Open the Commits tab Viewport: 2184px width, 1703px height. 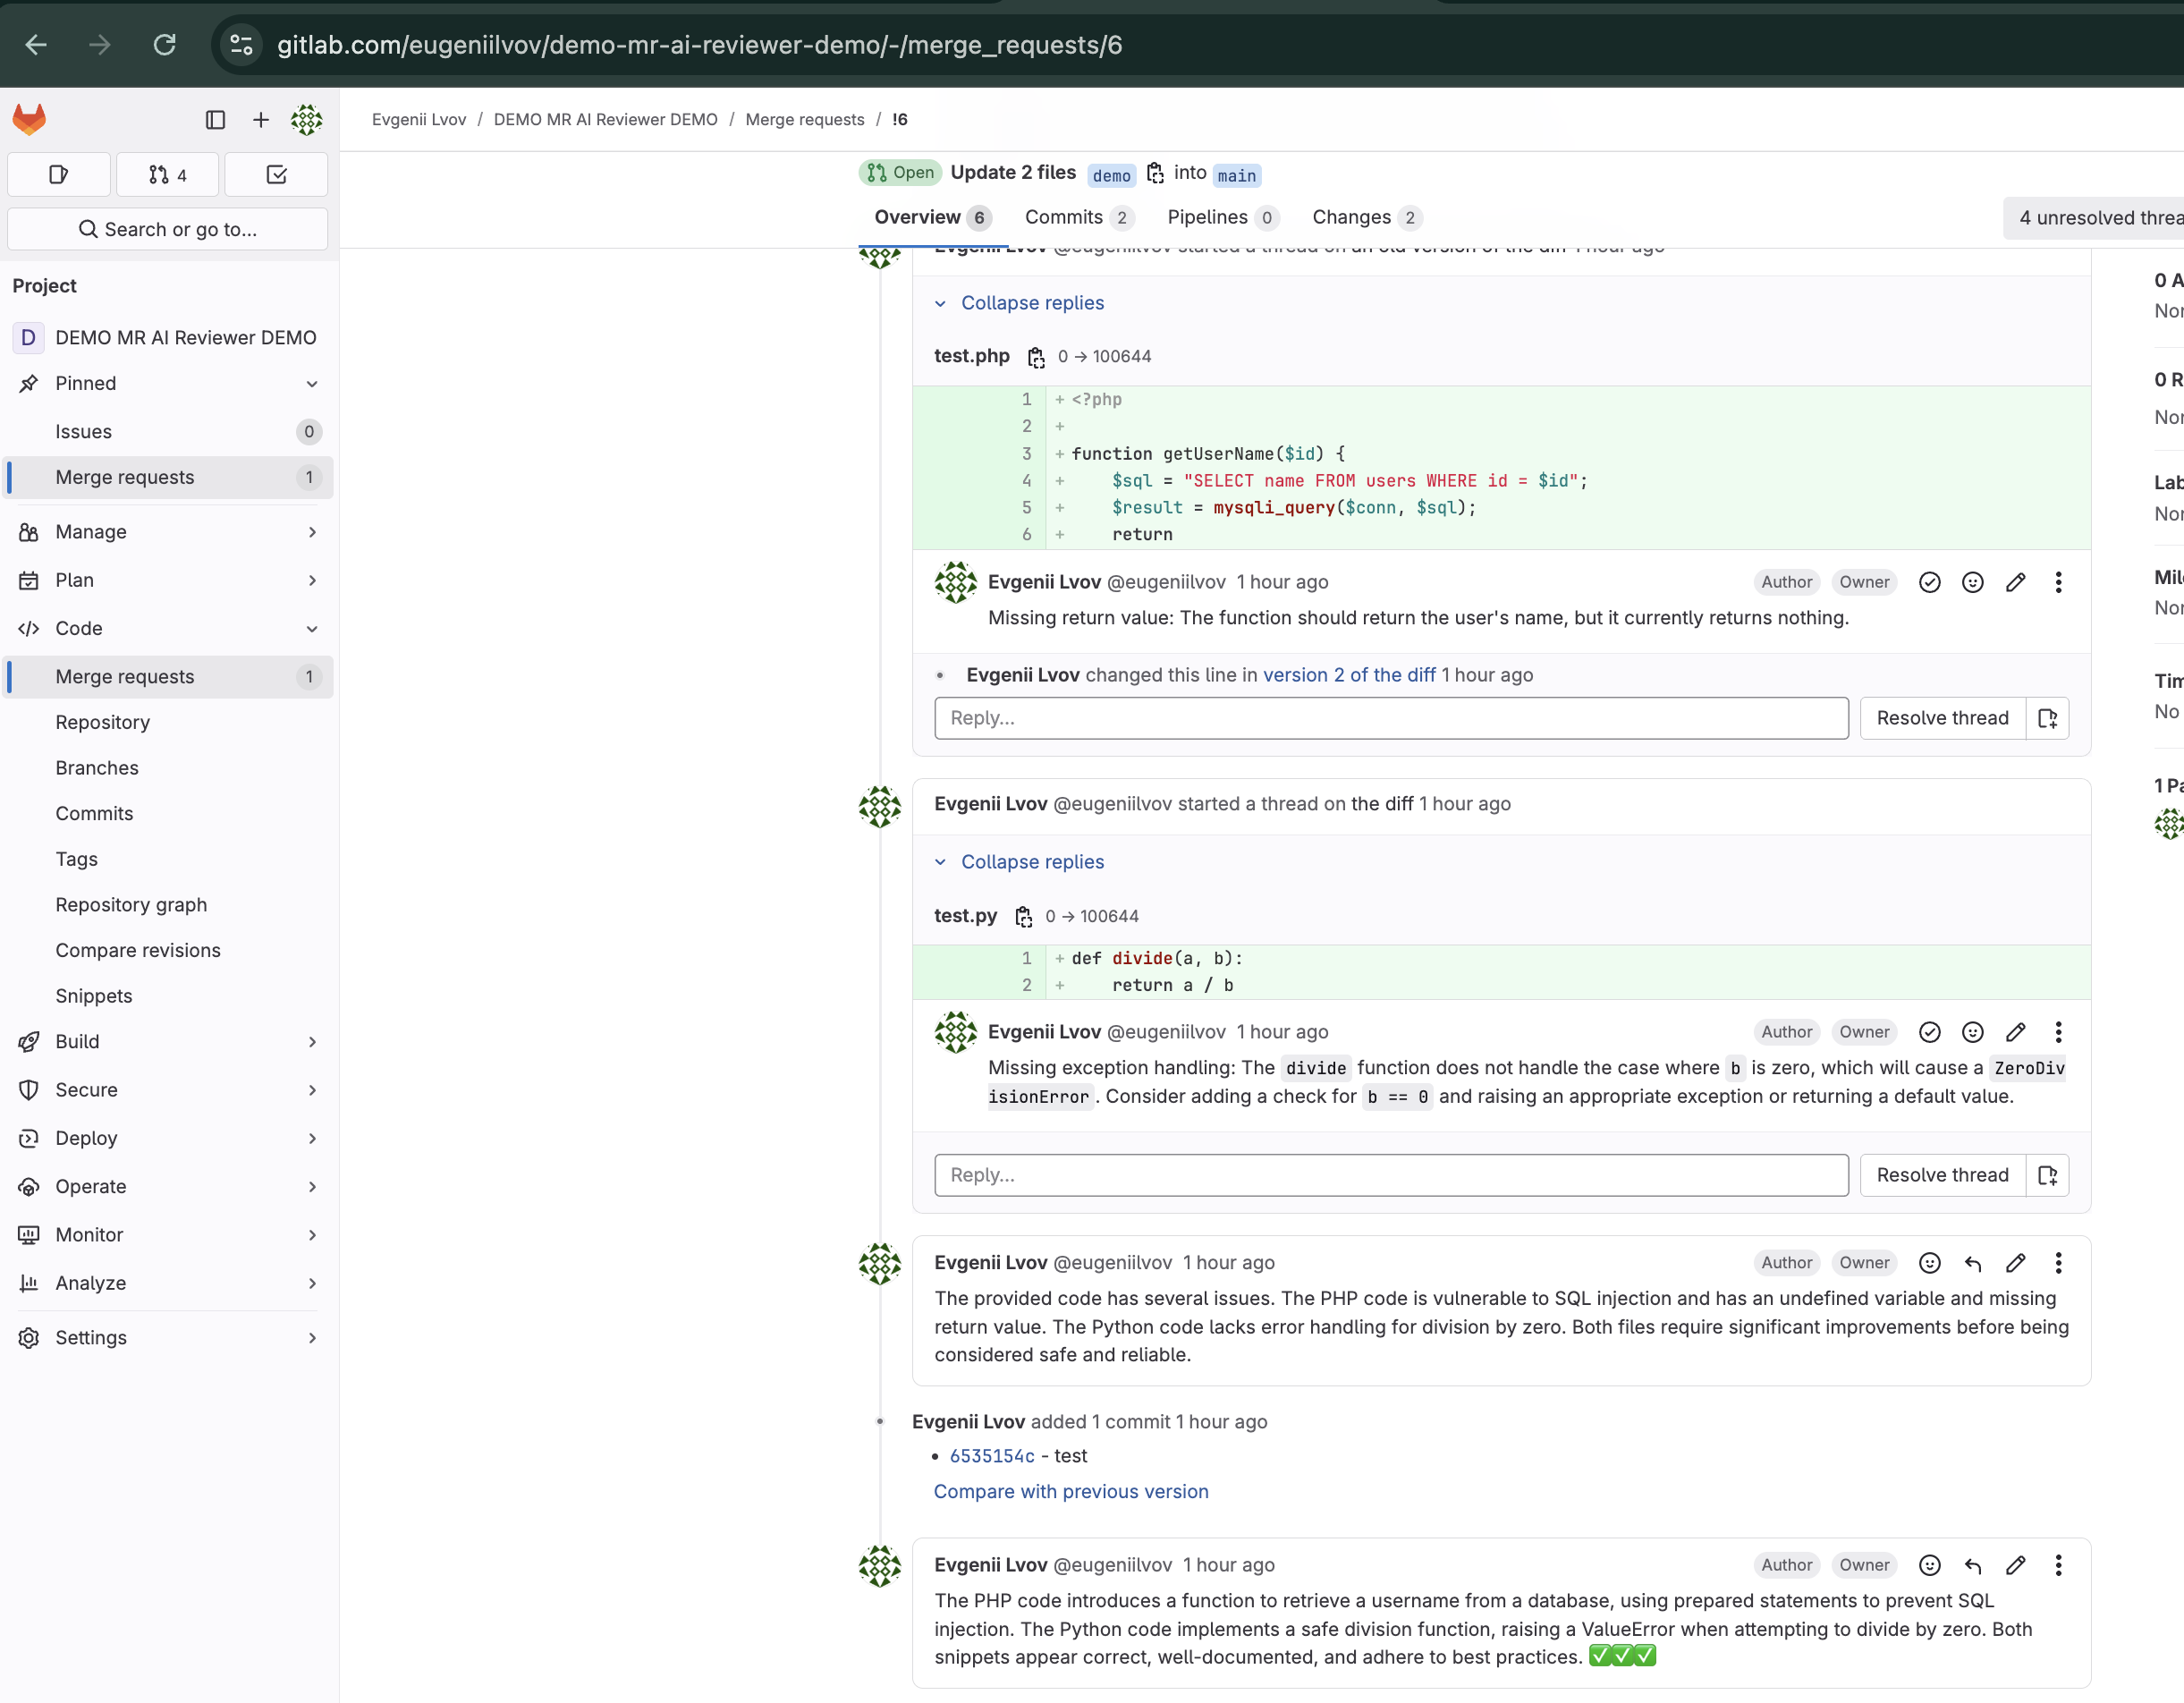pyautogui.click(x=1063, y=217)
